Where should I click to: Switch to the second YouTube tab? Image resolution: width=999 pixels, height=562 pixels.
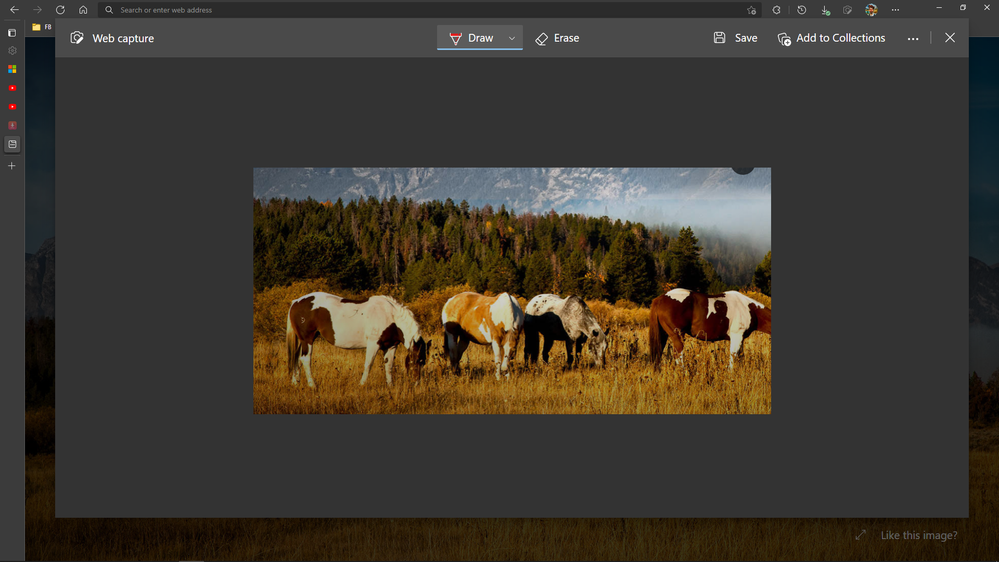pos(12,106)
